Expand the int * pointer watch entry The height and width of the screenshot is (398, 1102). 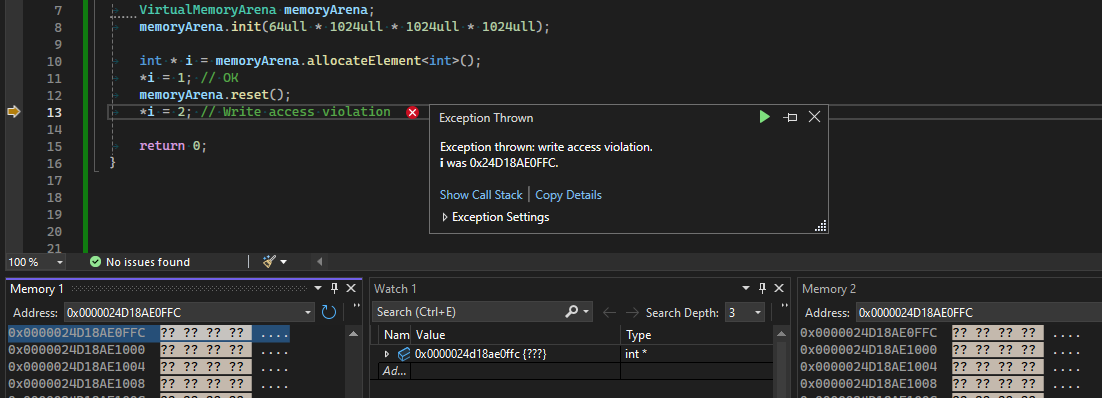387,354
